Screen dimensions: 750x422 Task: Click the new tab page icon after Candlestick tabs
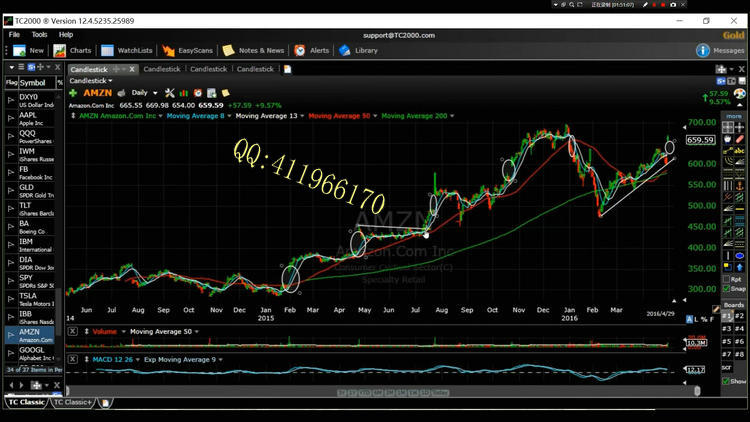tap(287, 69)
